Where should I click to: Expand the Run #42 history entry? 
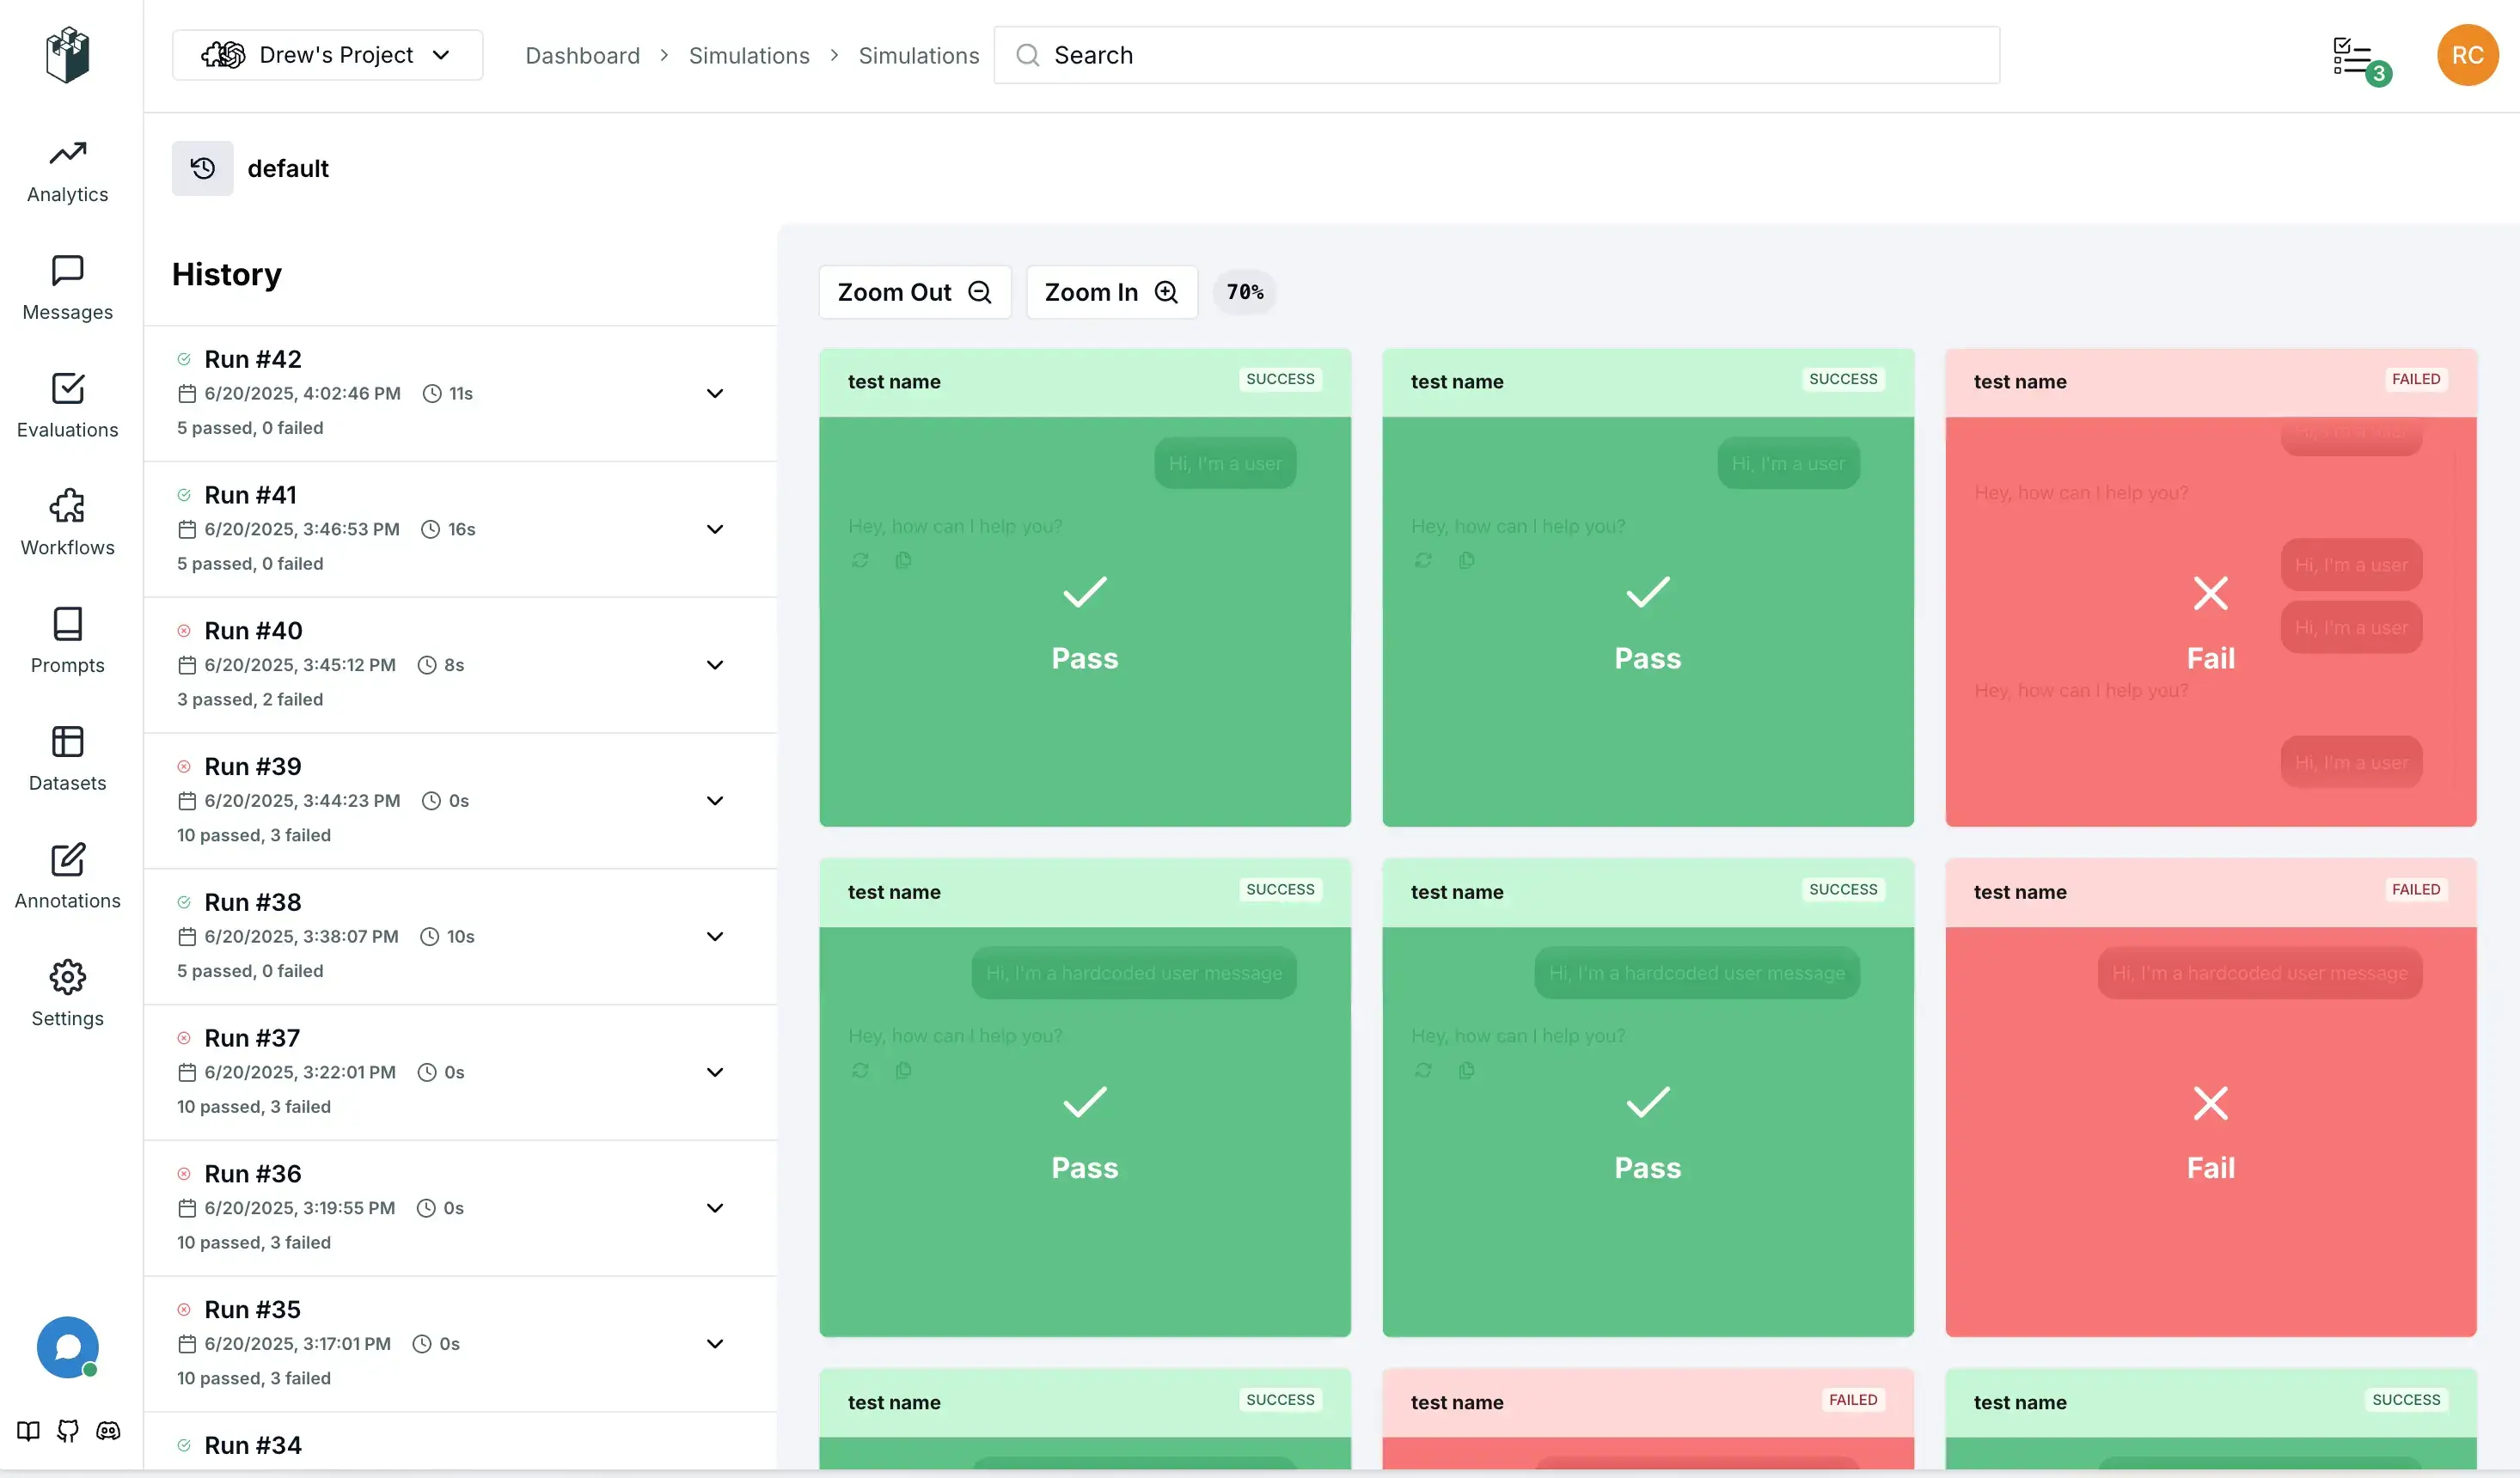(714, 393)
